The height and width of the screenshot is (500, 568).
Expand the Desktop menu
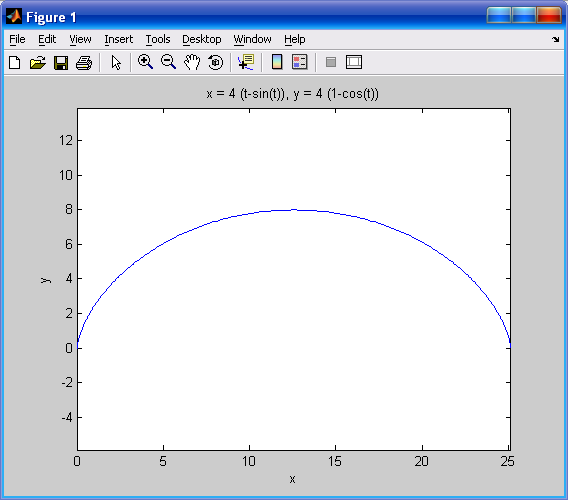pyautogui.click(x=201, y=39)
